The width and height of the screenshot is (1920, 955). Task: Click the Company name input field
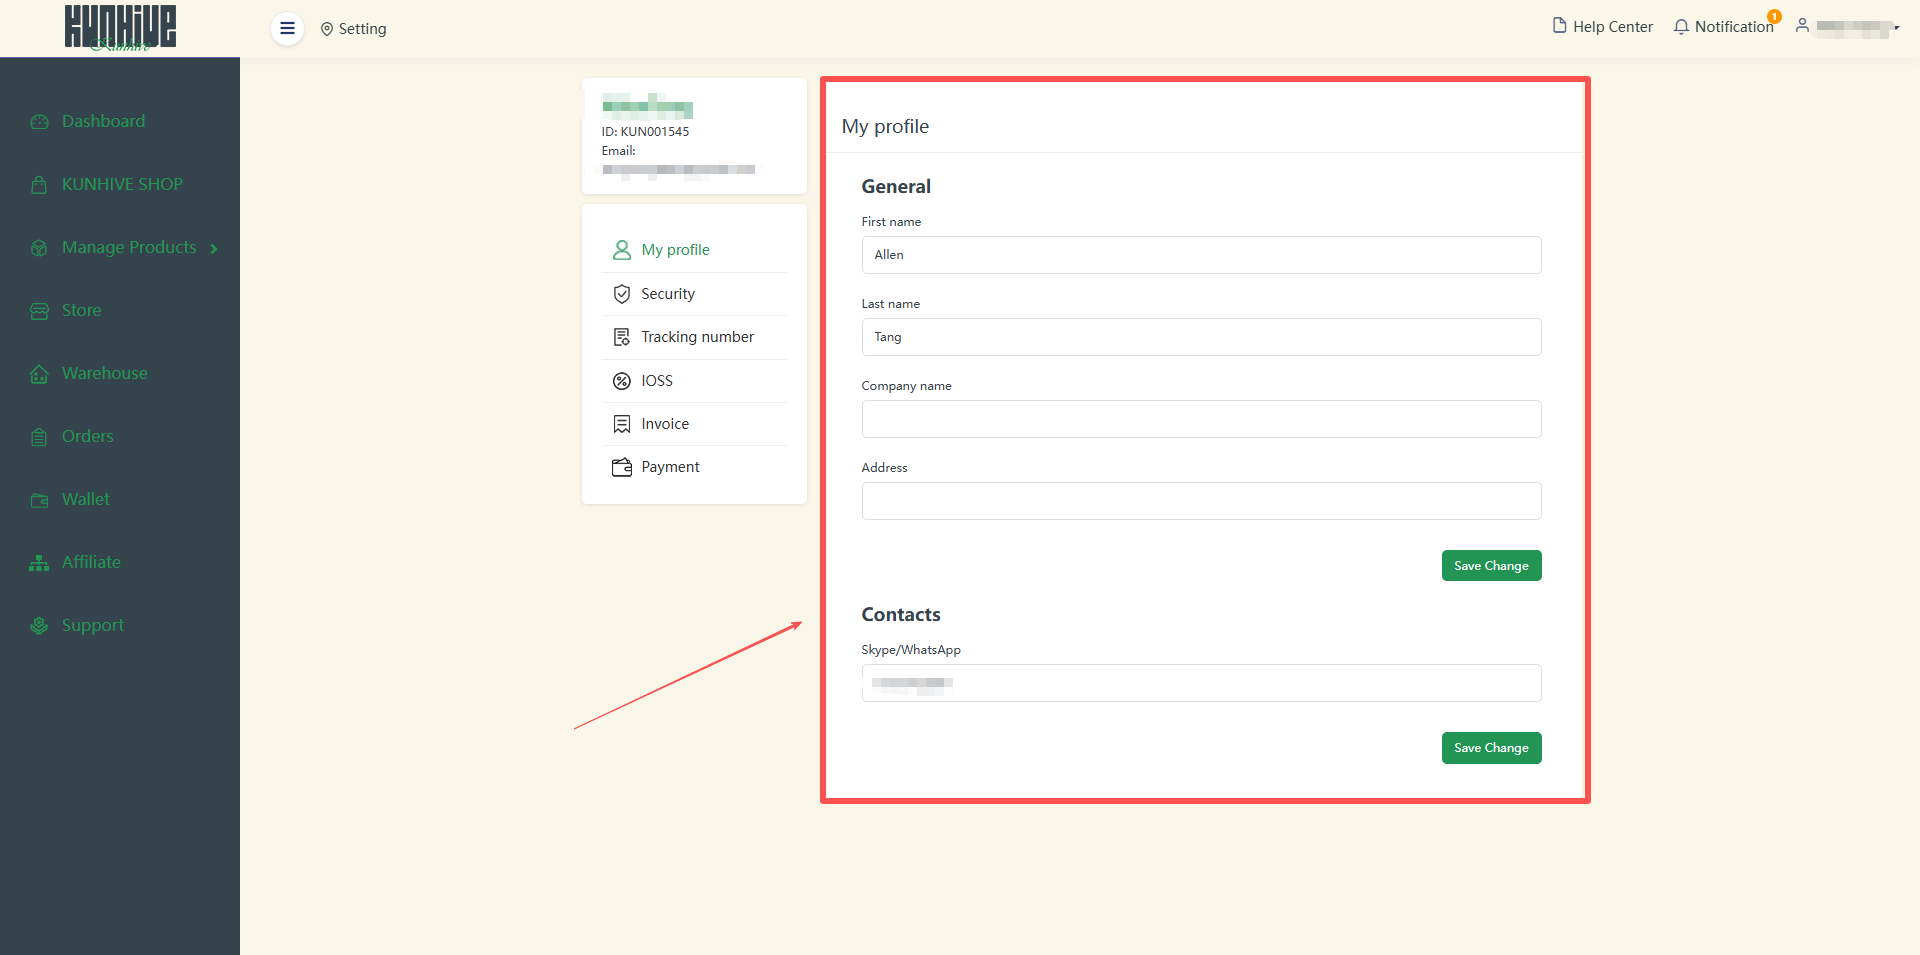tap(1200, 419)
